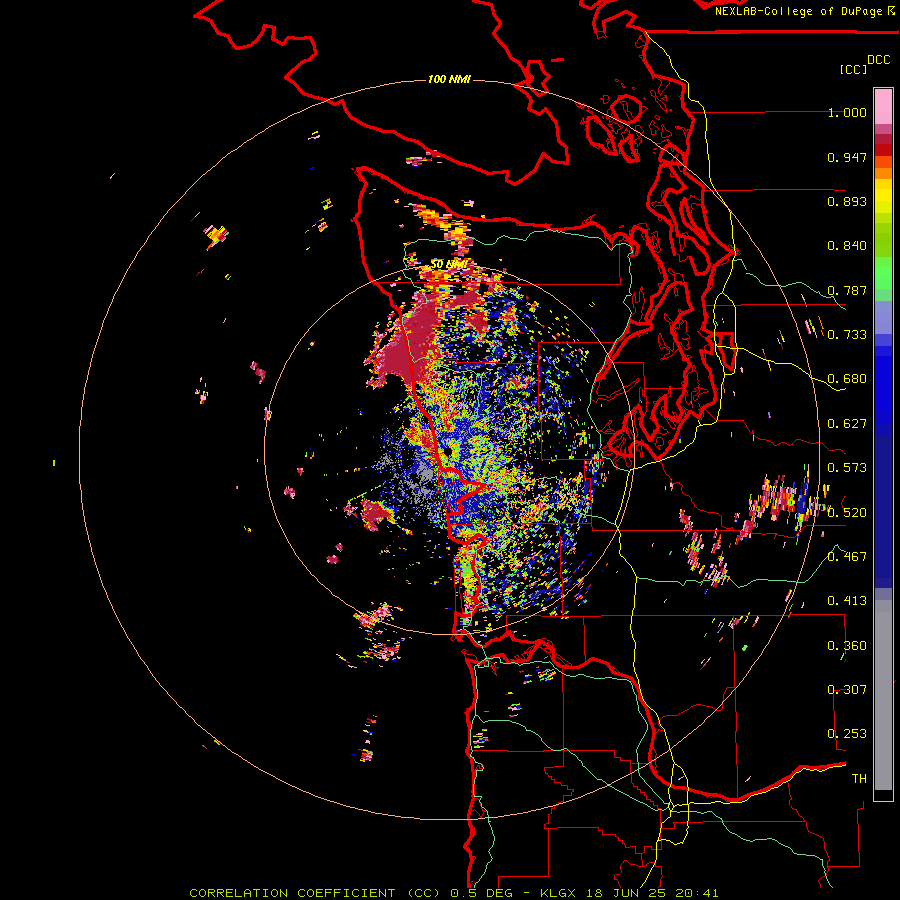The image size is (900, 900).
Task: Click the 100 NMI range ring label
Action: coord(449,79)
